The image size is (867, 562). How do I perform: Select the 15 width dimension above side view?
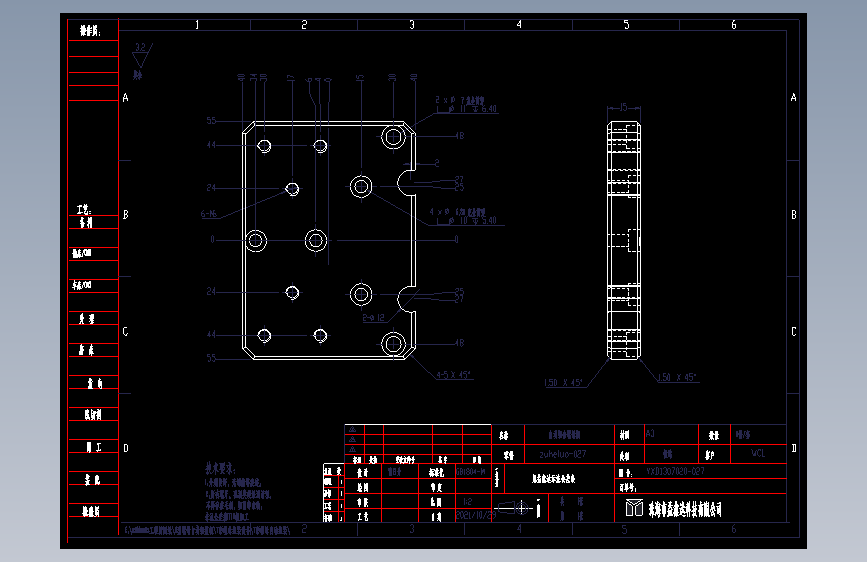click(623, 107)
